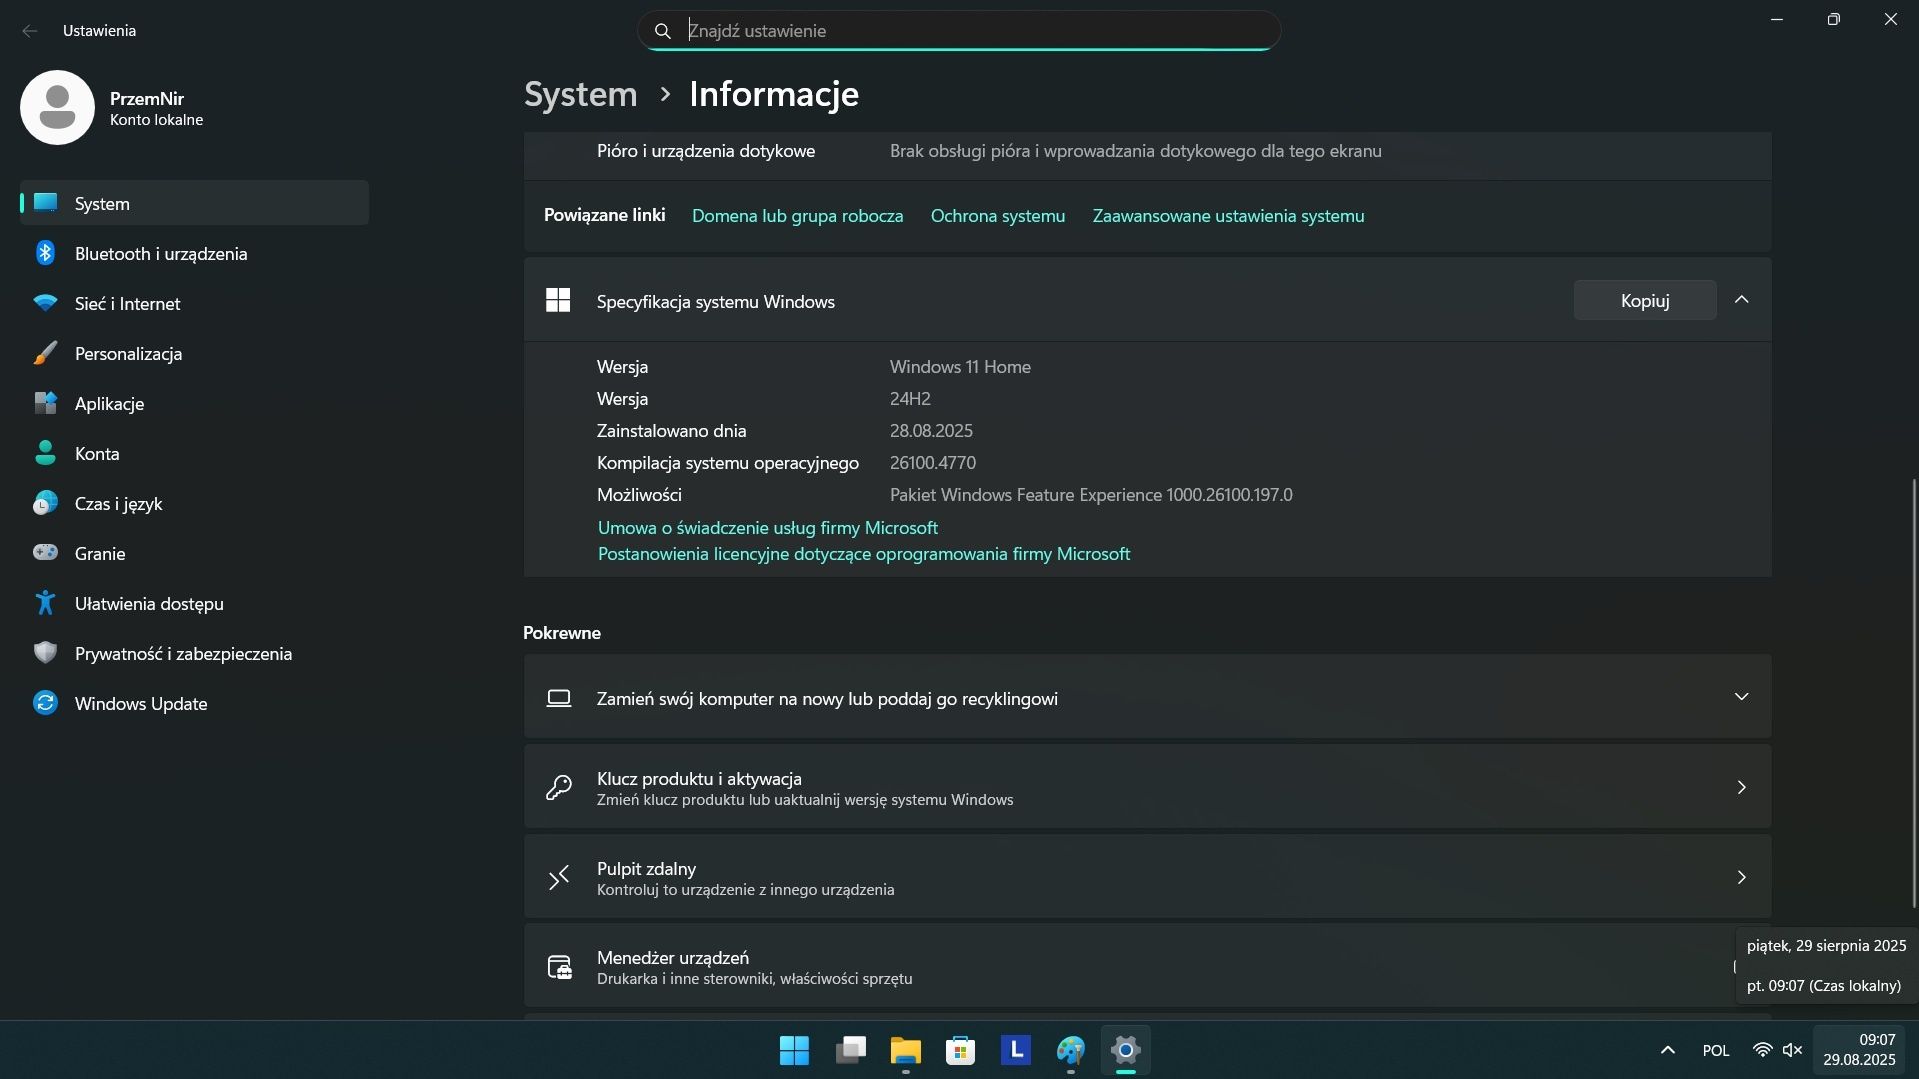Open the PrzemNir account avatar
Viewport: 1919px width, 1079px height.
click(57, 107)
